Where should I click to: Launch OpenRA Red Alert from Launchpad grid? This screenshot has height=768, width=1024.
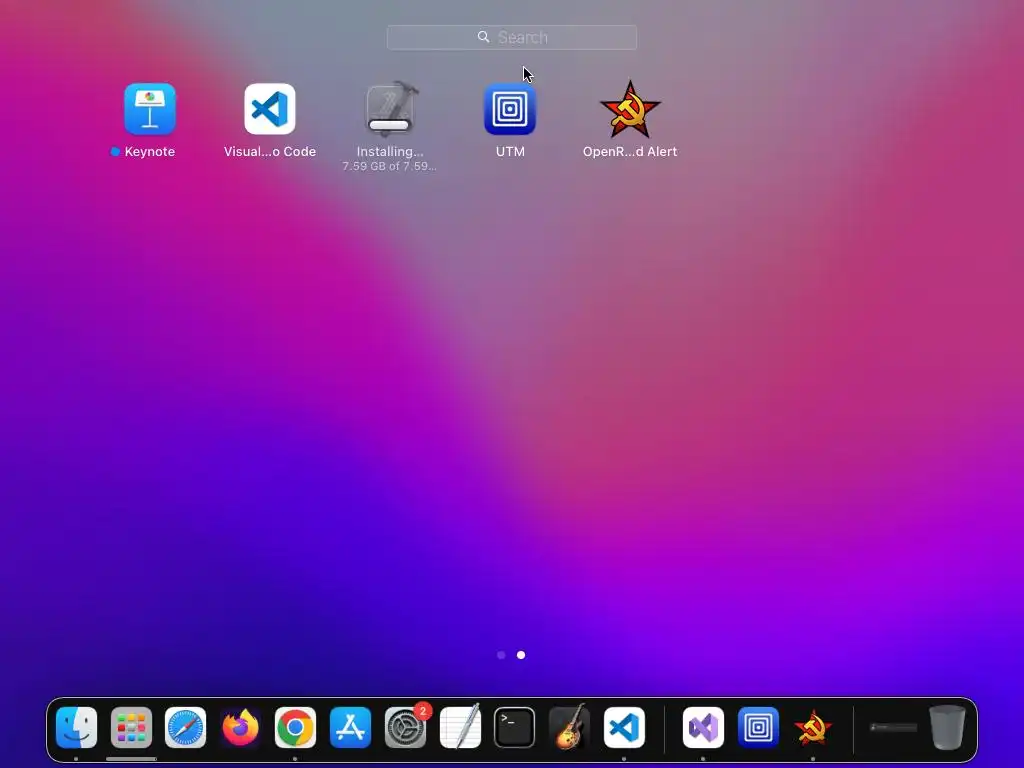coord(630,110)
